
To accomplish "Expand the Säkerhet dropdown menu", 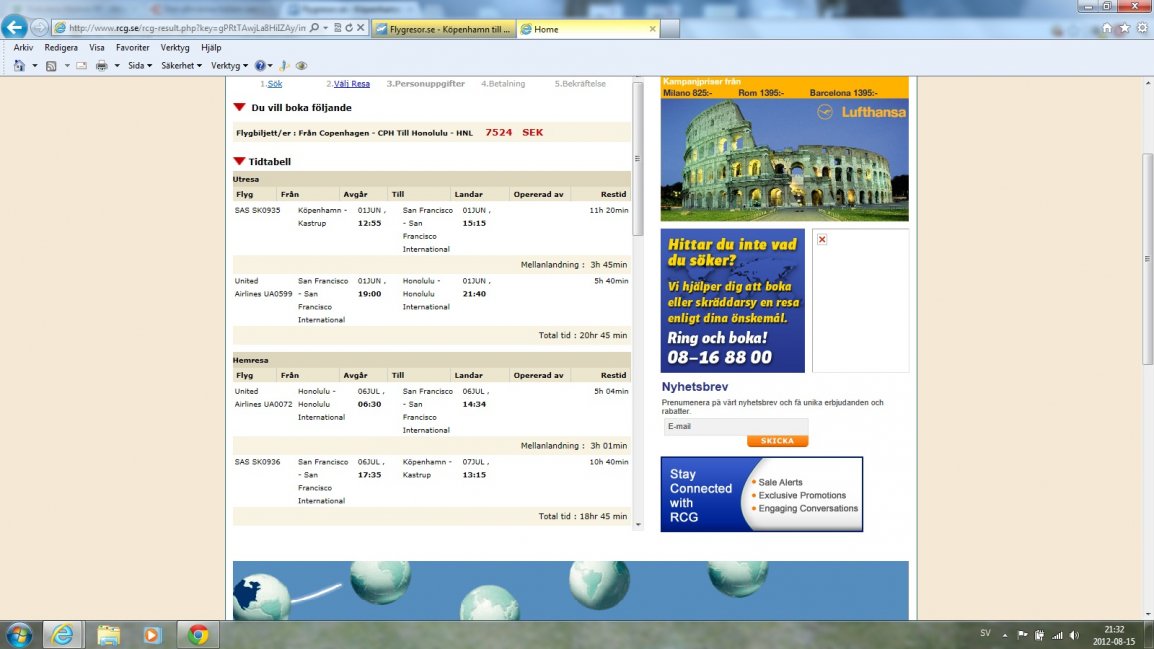I will [181, 65].
